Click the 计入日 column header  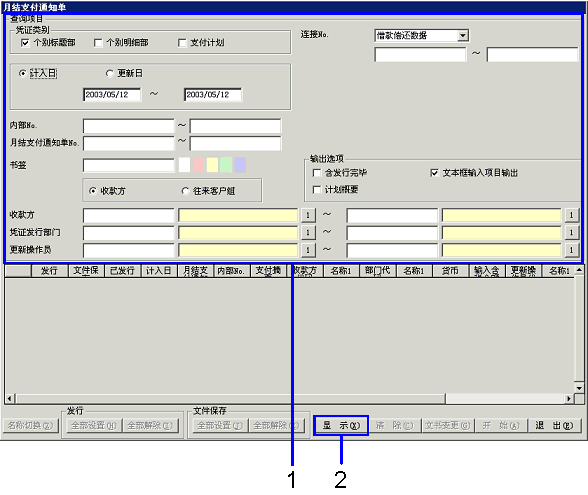(x=159, y=271)
